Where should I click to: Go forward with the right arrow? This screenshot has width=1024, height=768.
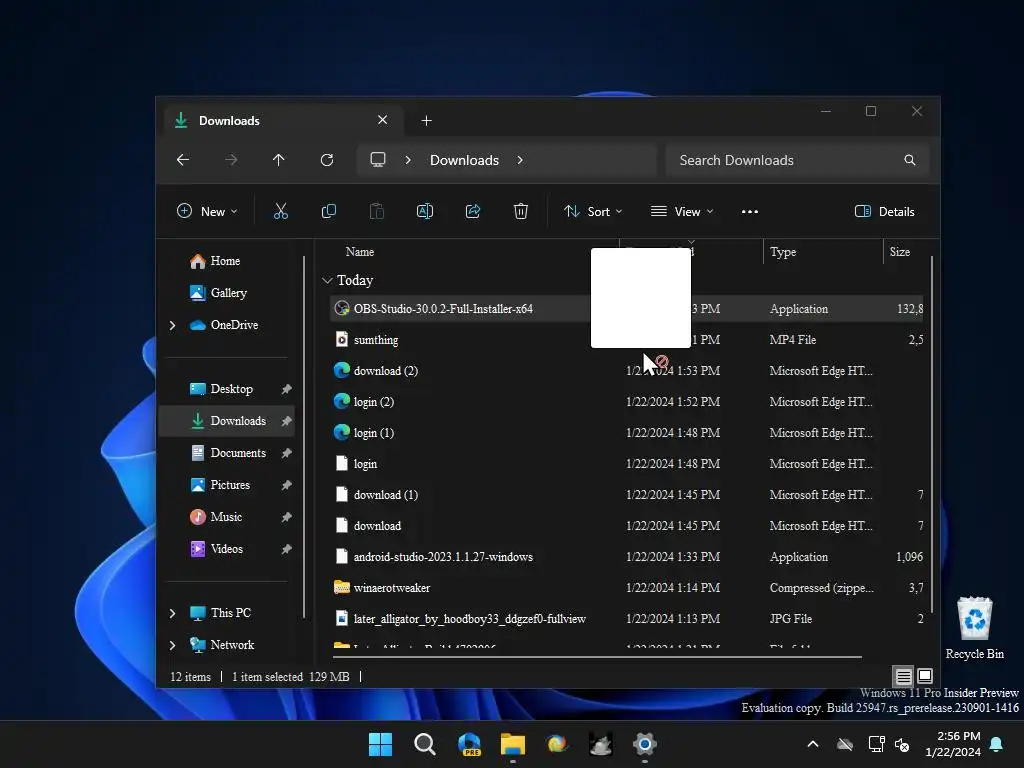pos(231,160)
